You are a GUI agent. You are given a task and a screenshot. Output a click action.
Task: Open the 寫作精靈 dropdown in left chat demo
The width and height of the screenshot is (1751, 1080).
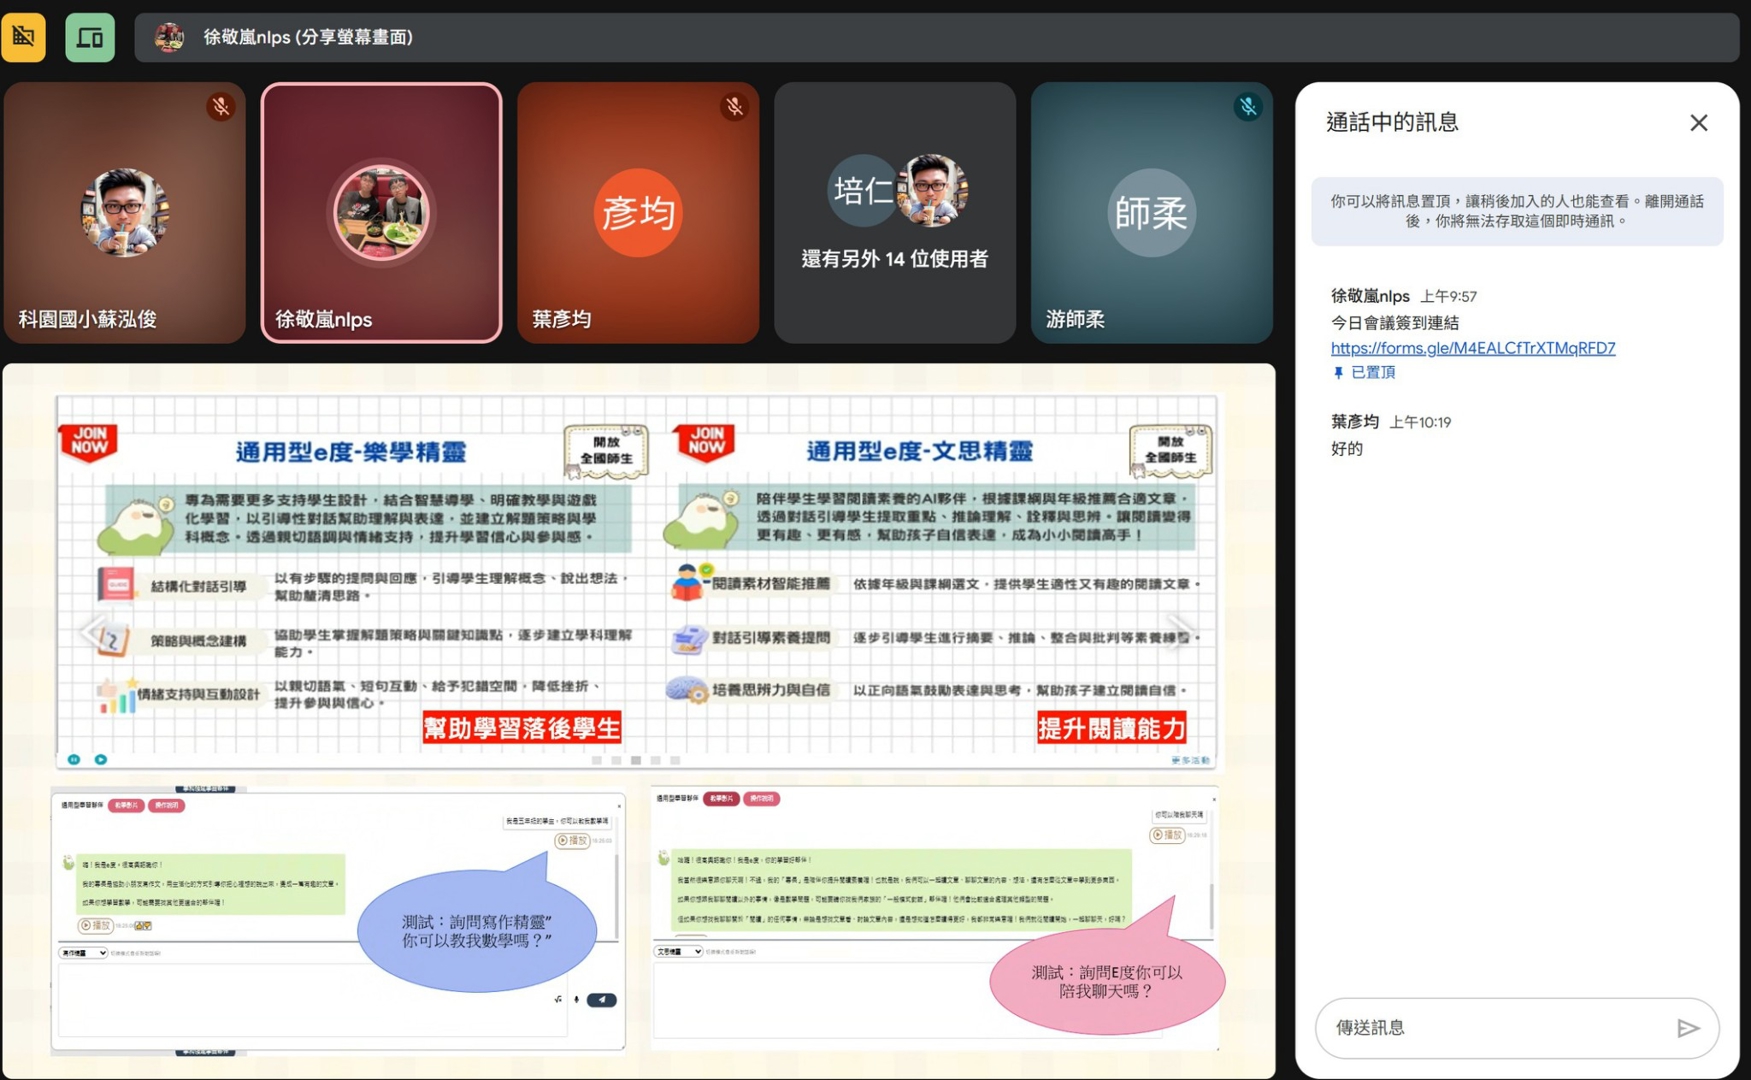83,953
